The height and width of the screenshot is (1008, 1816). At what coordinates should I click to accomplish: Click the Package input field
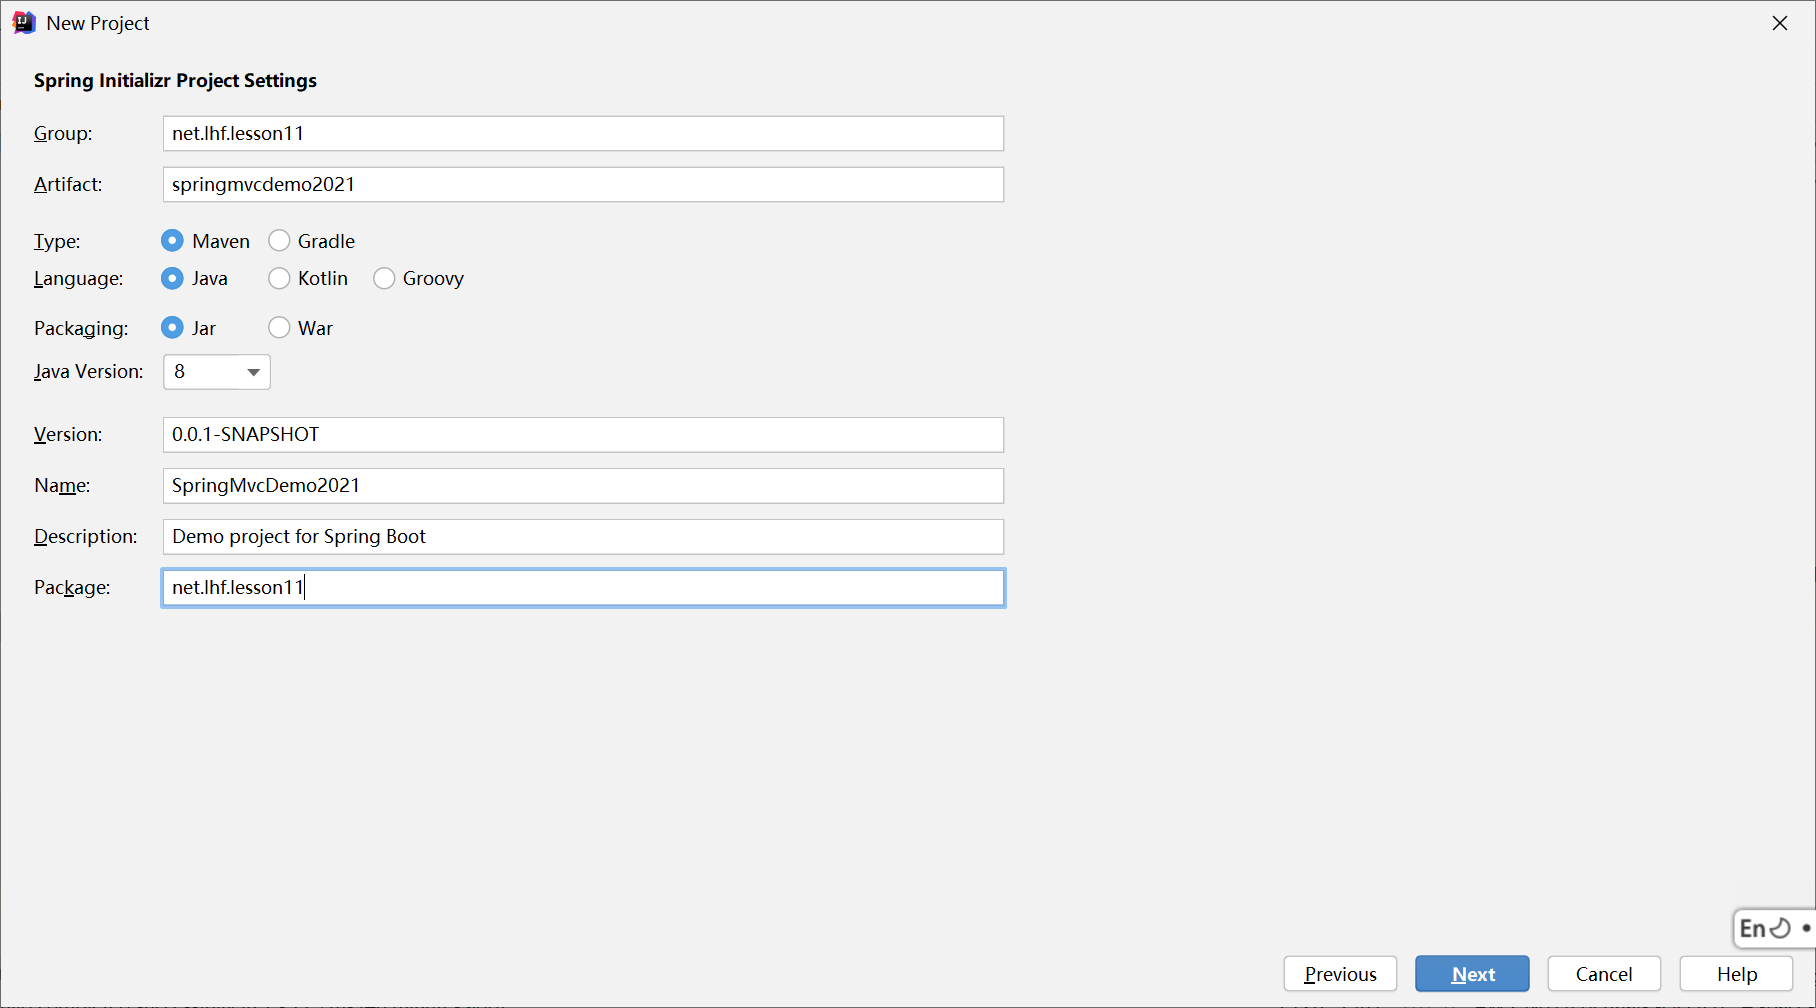583,587
